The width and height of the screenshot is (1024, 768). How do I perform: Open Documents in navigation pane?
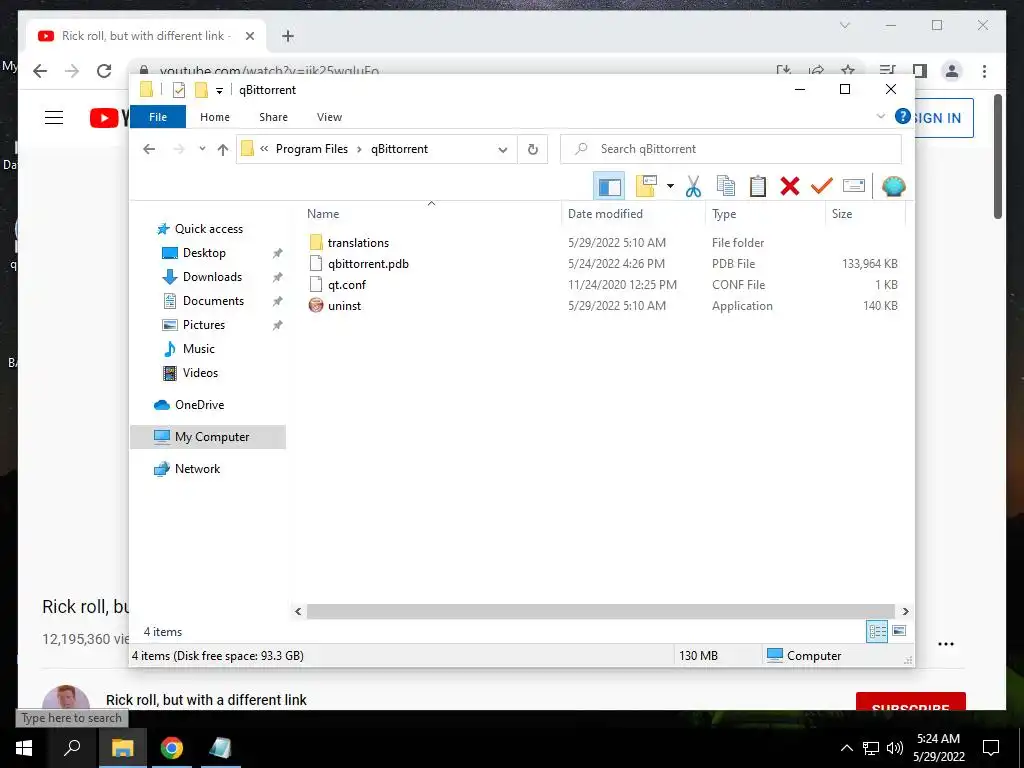tap(213, 301)
